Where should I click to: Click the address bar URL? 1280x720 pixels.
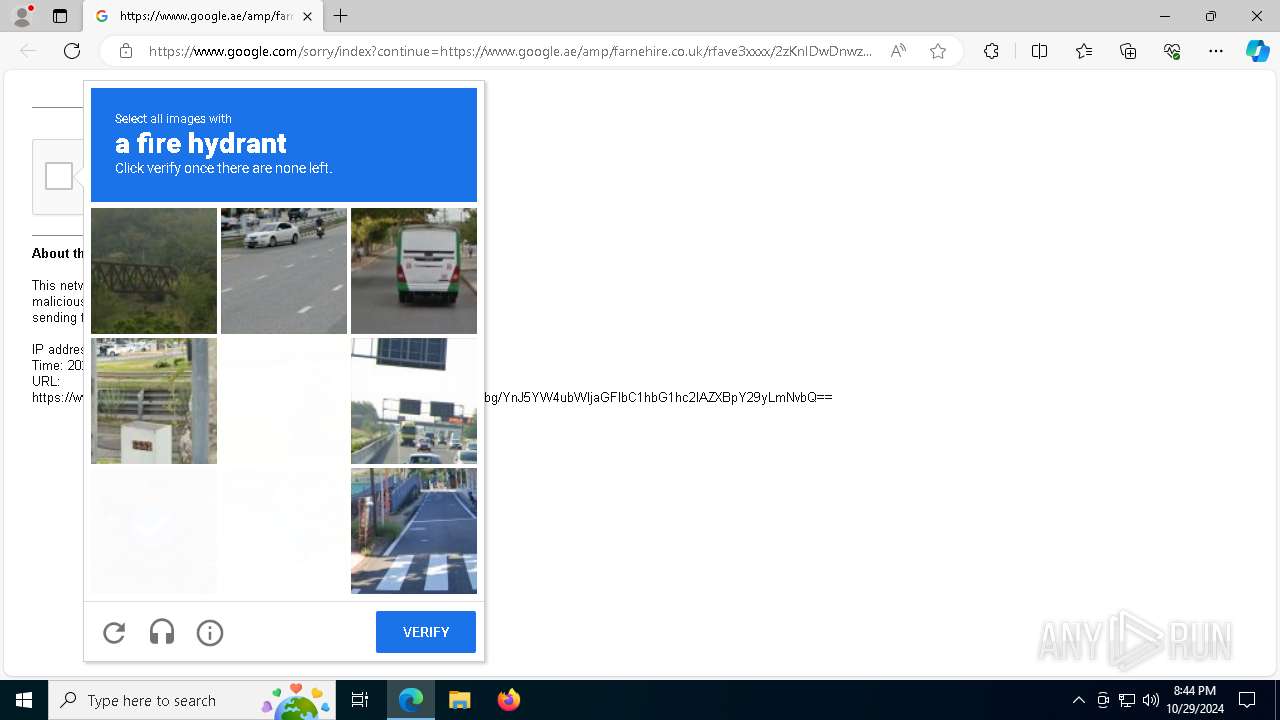510,51
